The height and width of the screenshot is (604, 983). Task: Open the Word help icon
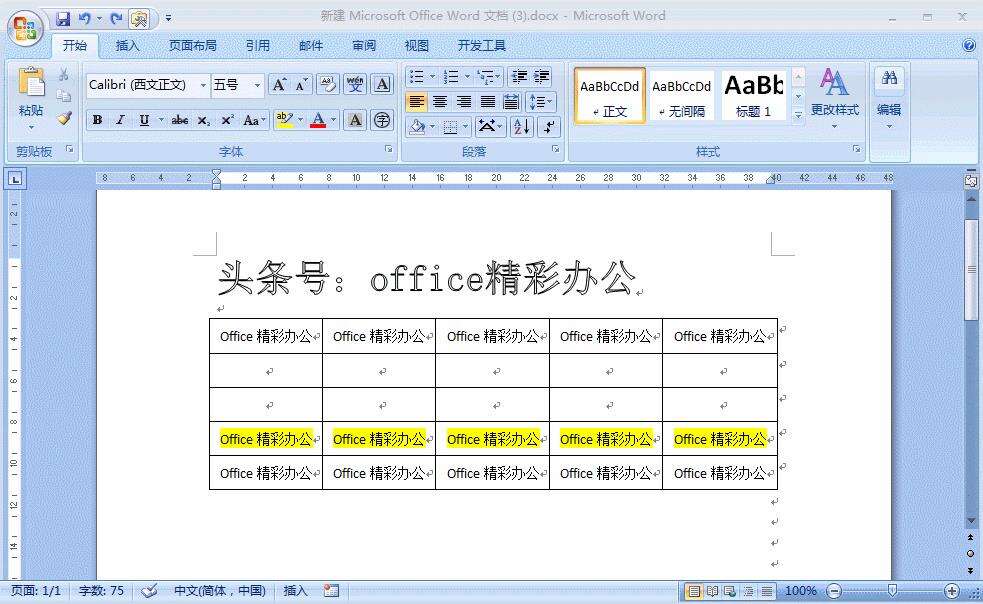tap(969, 45)
